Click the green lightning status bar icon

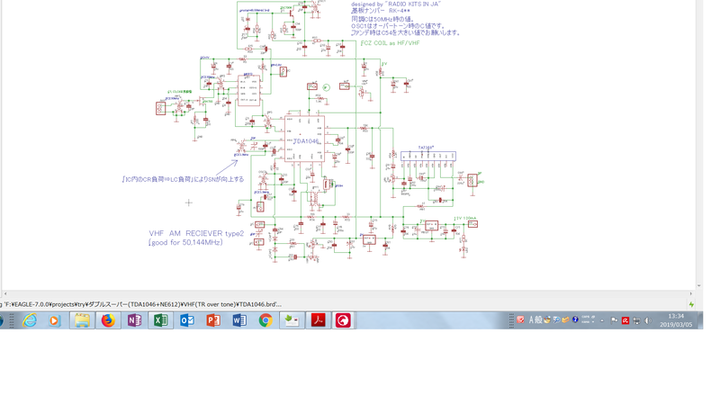(x=691, y=304)
